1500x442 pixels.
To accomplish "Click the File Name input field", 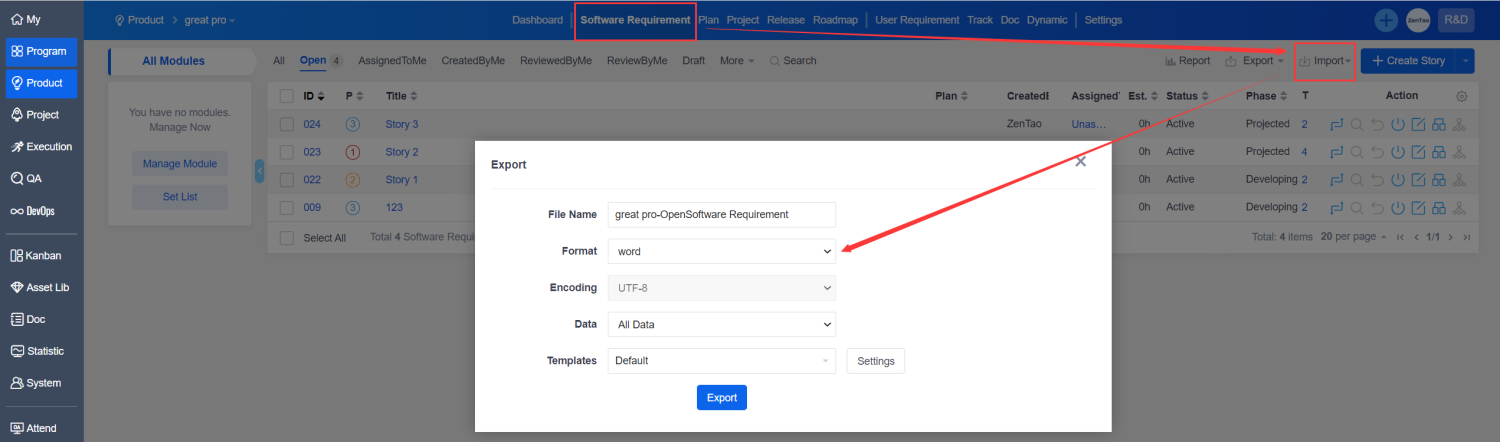I will [x=721, y=214].
